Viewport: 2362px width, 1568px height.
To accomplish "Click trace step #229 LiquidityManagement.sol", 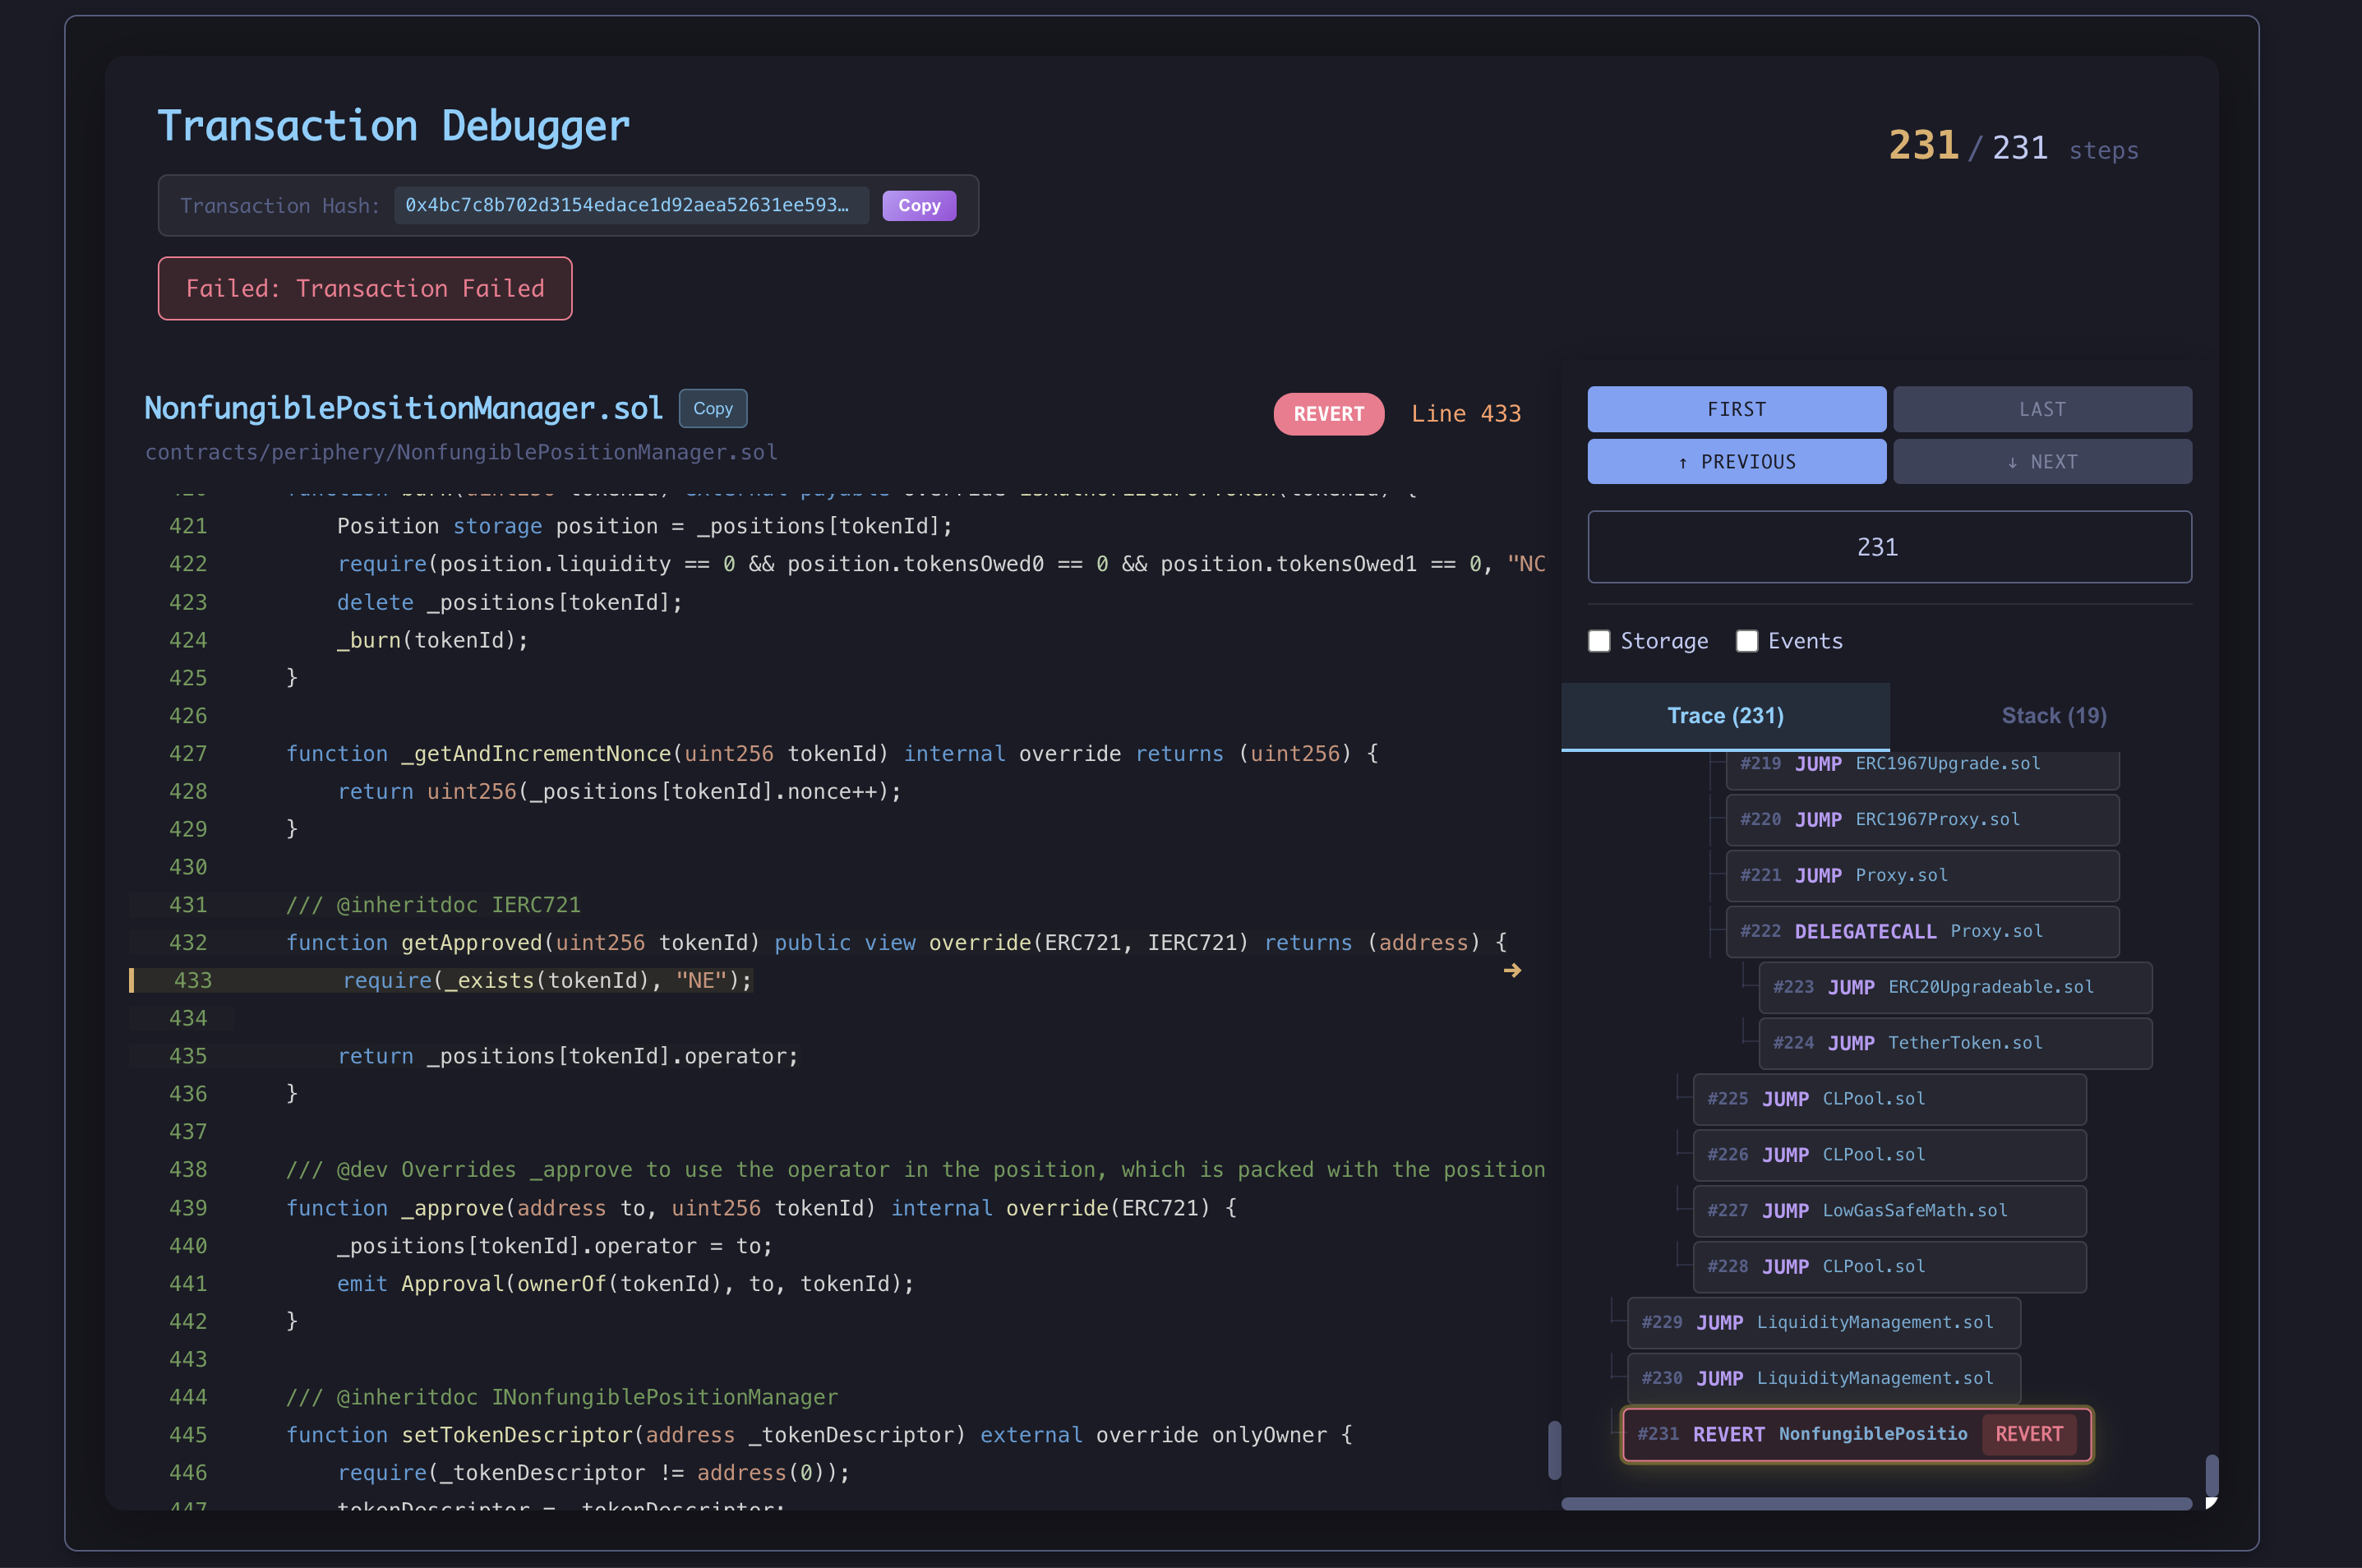I will pos(1822,1322).
